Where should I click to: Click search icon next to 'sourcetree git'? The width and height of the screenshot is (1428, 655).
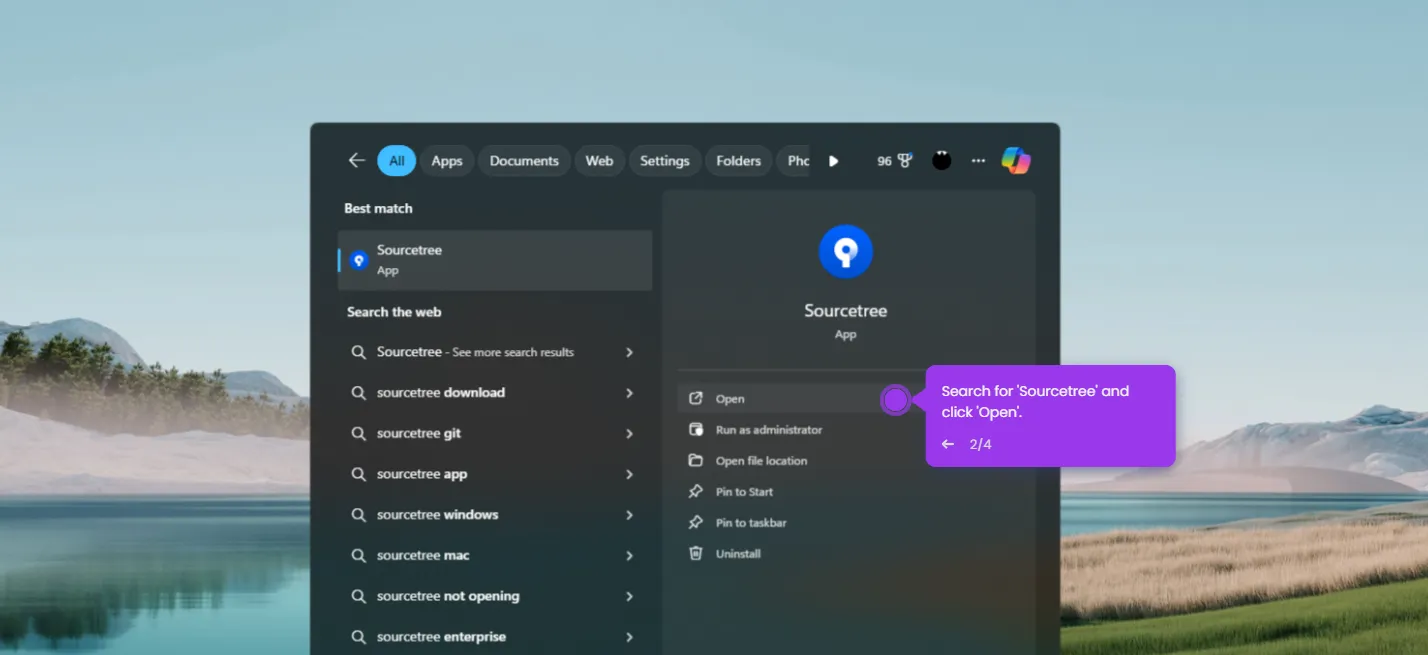[358, 434]
